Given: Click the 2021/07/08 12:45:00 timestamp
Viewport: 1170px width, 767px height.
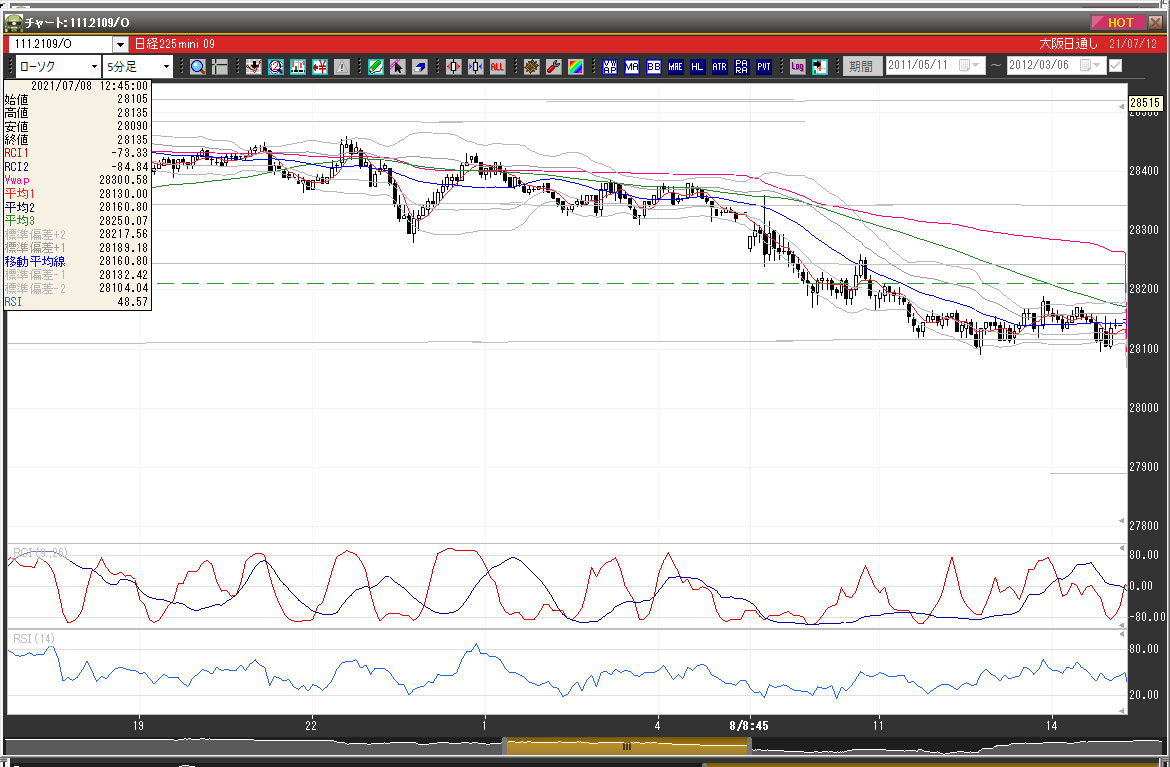Looking at the screenshot, I should coord(89,86).
